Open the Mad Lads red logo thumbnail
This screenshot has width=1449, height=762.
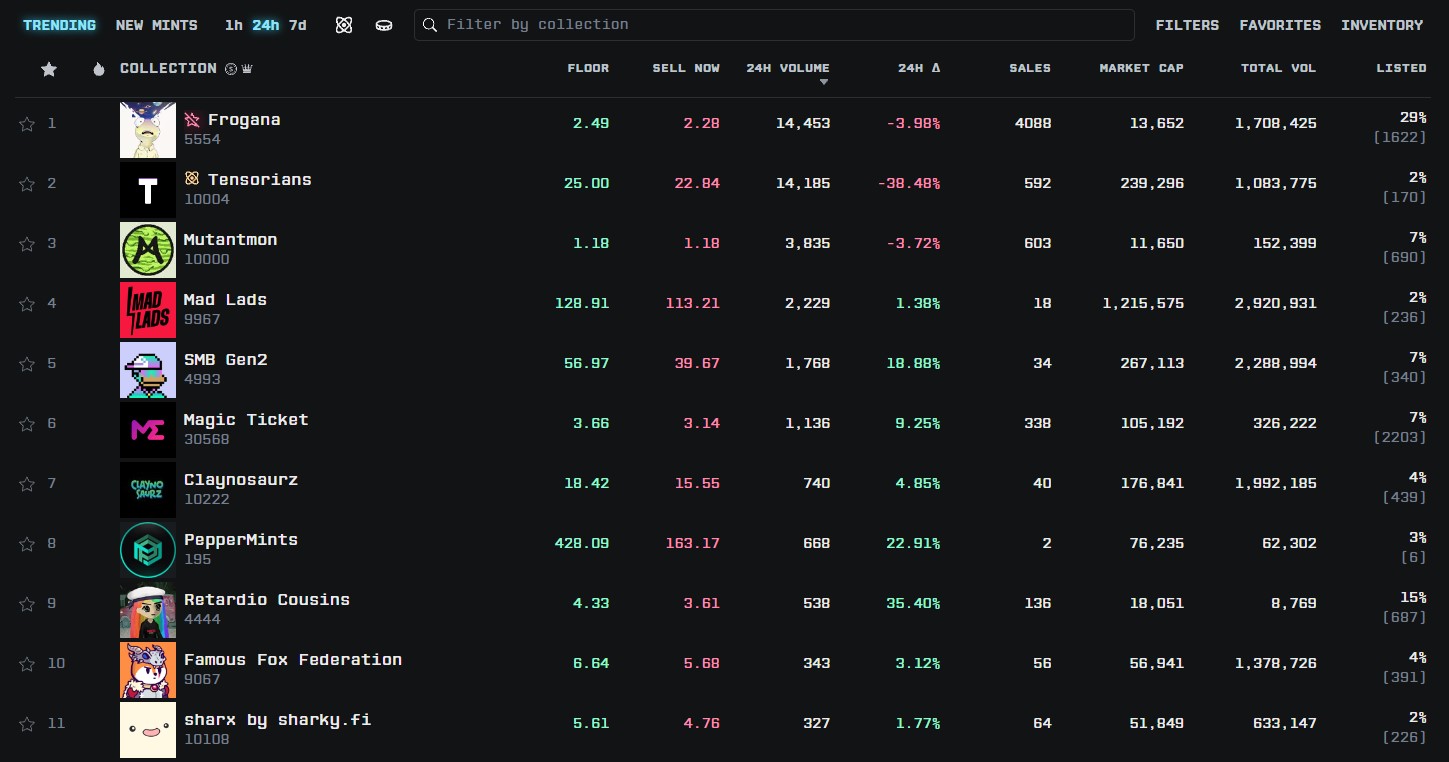pyautogui.click(x=148, y=310)
